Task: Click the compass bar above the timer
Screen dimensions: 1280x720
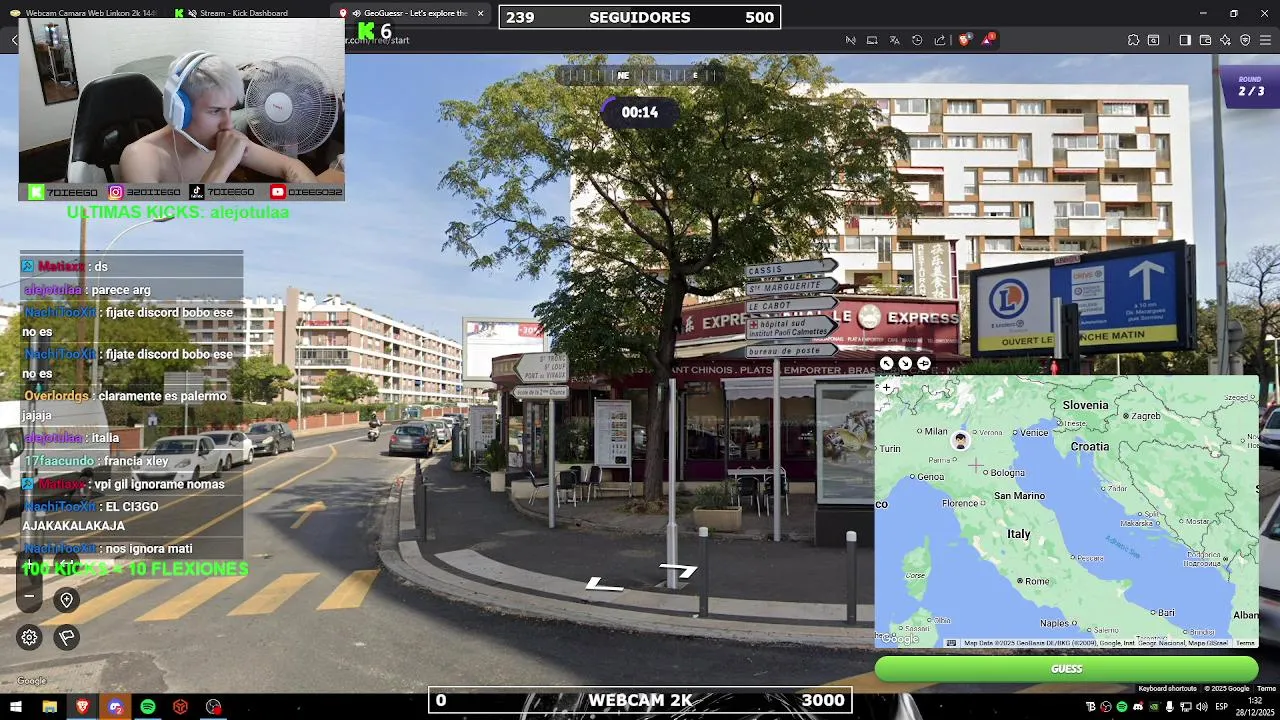Action: click(x=640, y=75)
